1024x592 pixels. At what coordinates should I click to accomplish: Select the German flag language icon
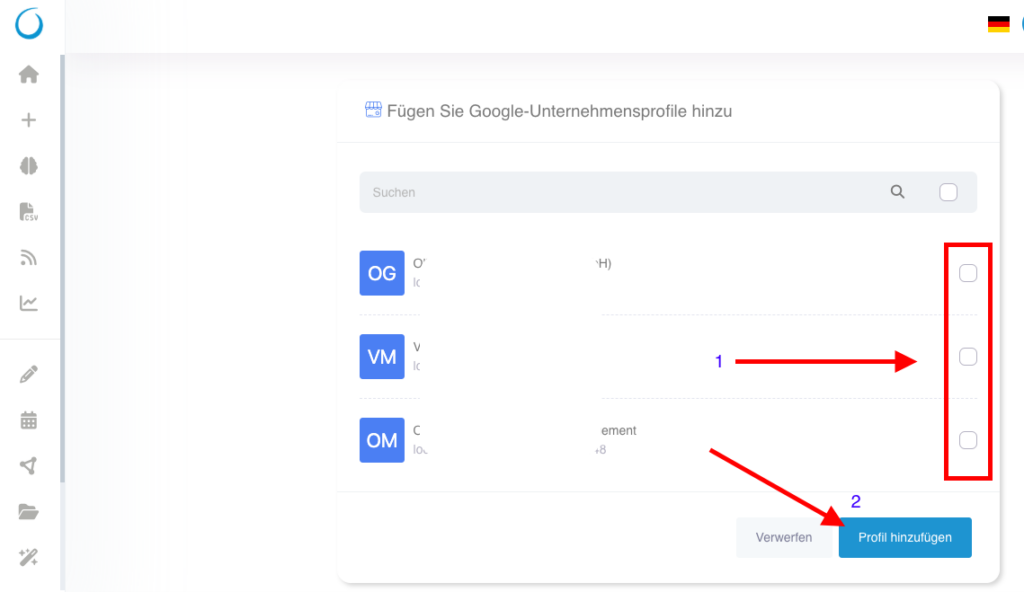pyautogui.click(x=999, y=24)
